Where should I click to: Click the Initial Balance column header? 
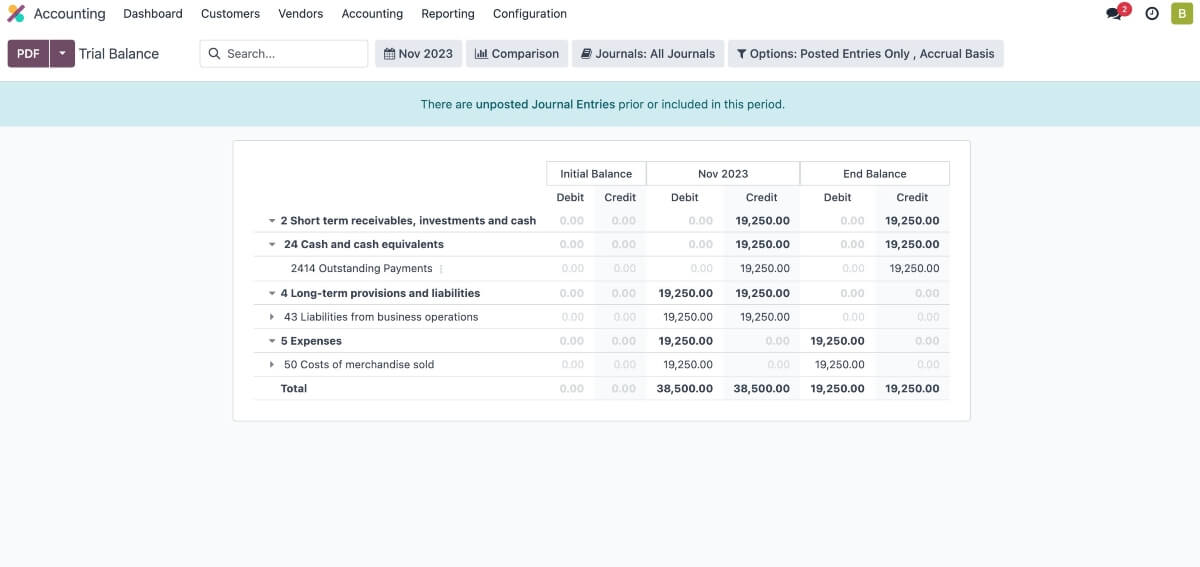click(596, 174)
